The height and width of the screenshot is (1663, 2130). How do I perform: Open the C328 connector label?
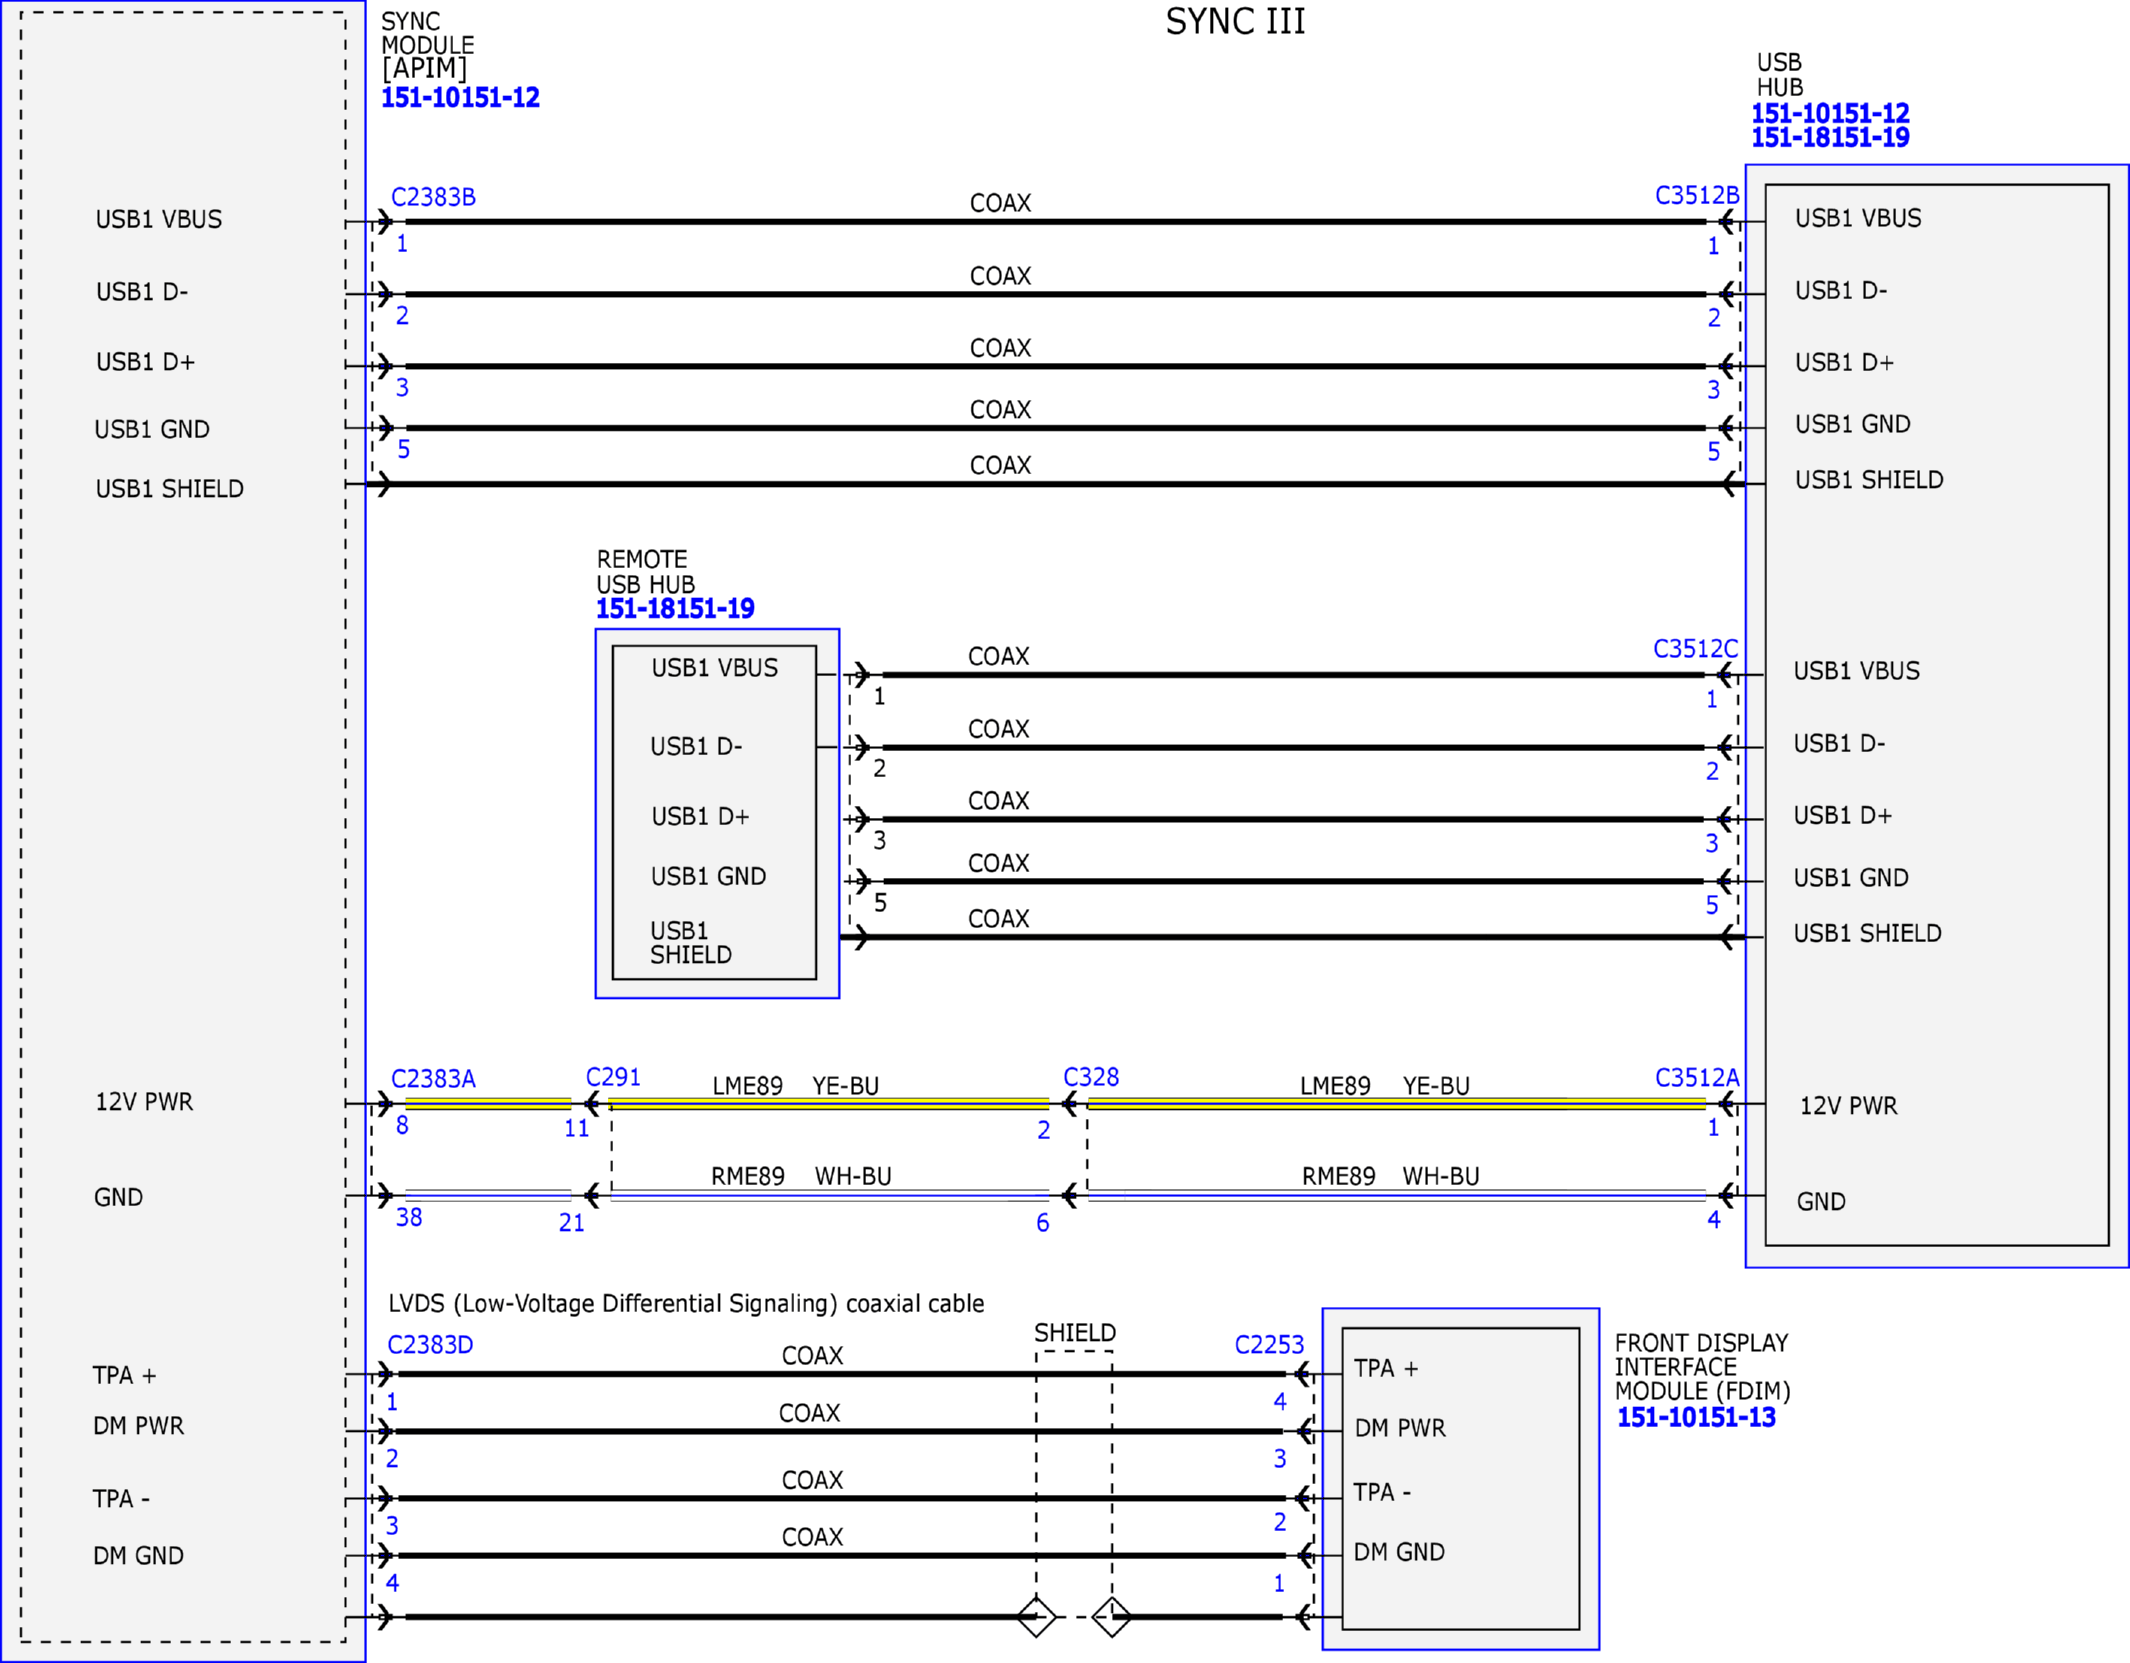coord(1091,1077)
